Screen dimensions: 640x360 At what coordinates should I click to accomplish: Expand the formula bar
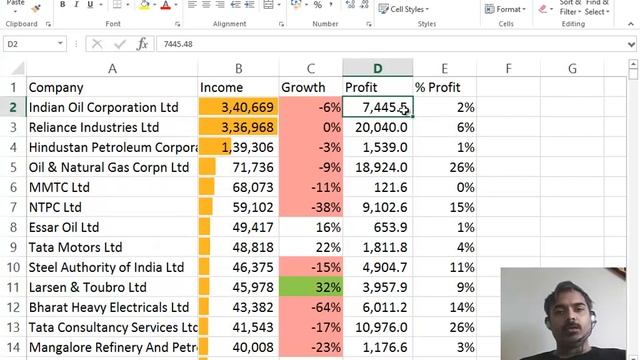(x=631, y=44)
